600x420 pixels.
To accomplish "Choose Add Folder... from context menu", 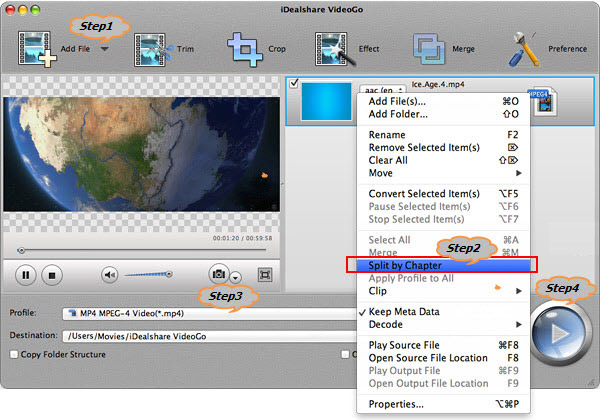I will 443,114.
